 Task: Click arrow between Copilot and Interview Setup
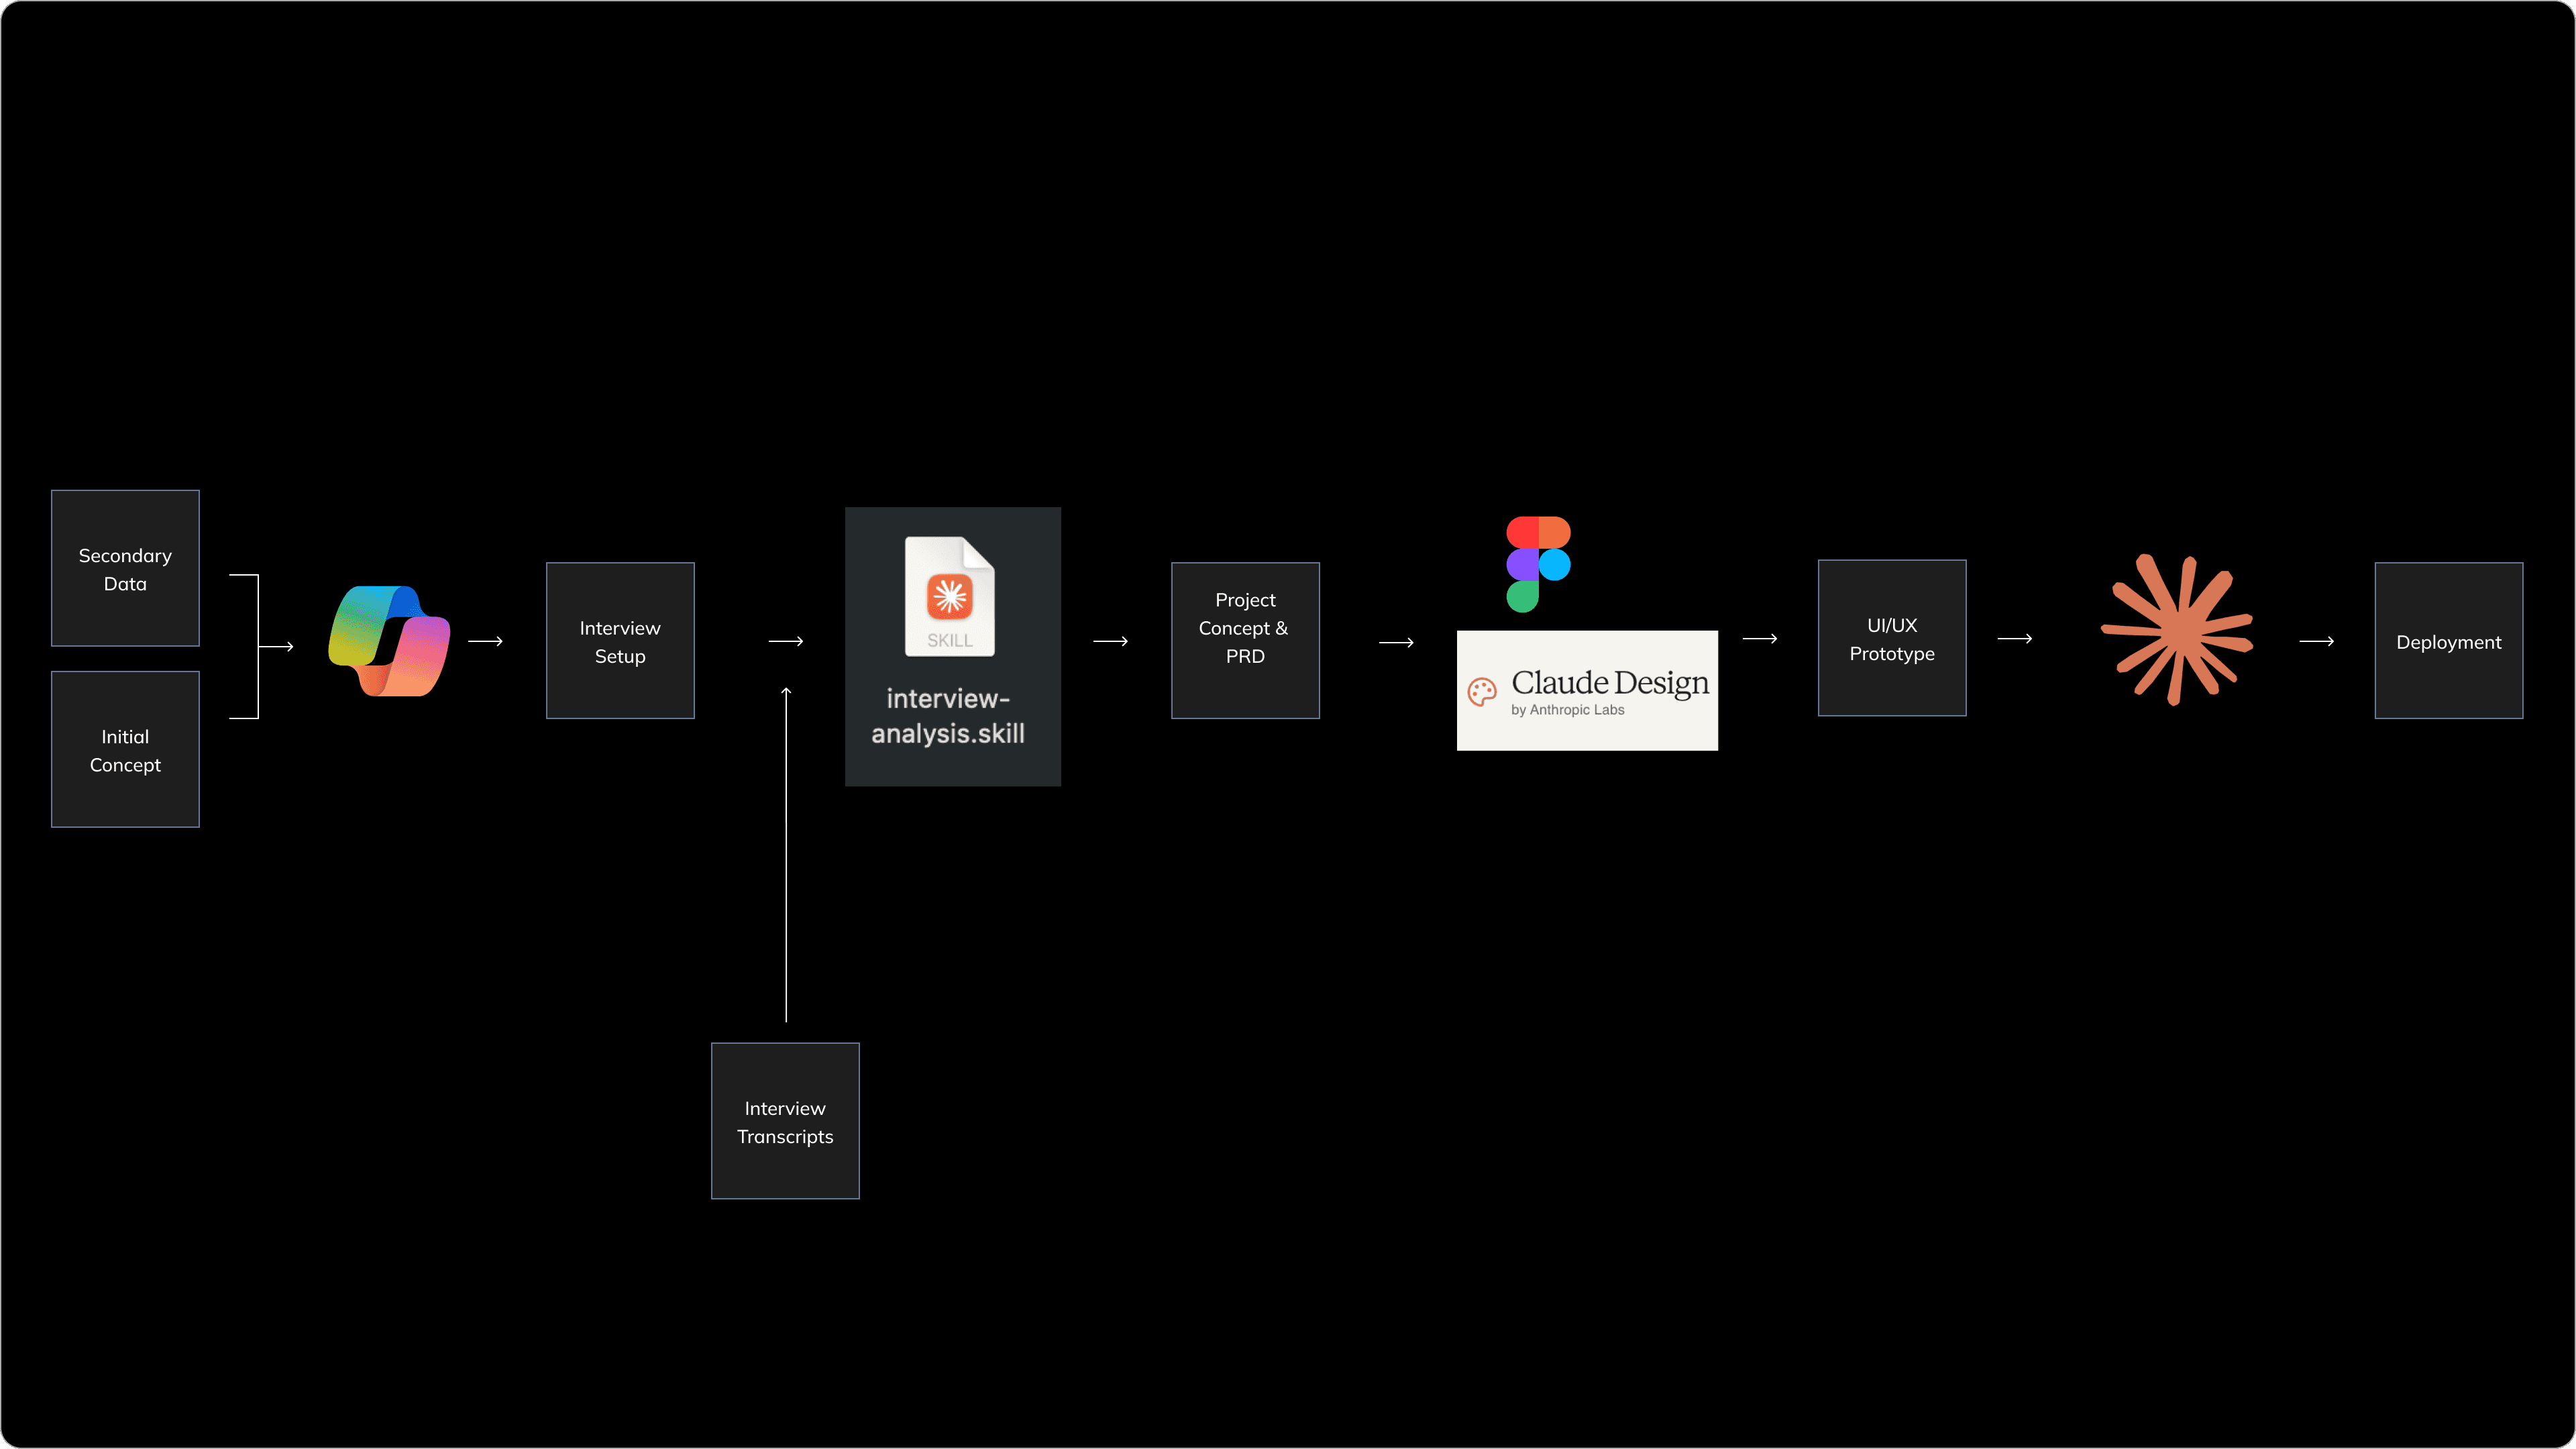coord(485,641)
